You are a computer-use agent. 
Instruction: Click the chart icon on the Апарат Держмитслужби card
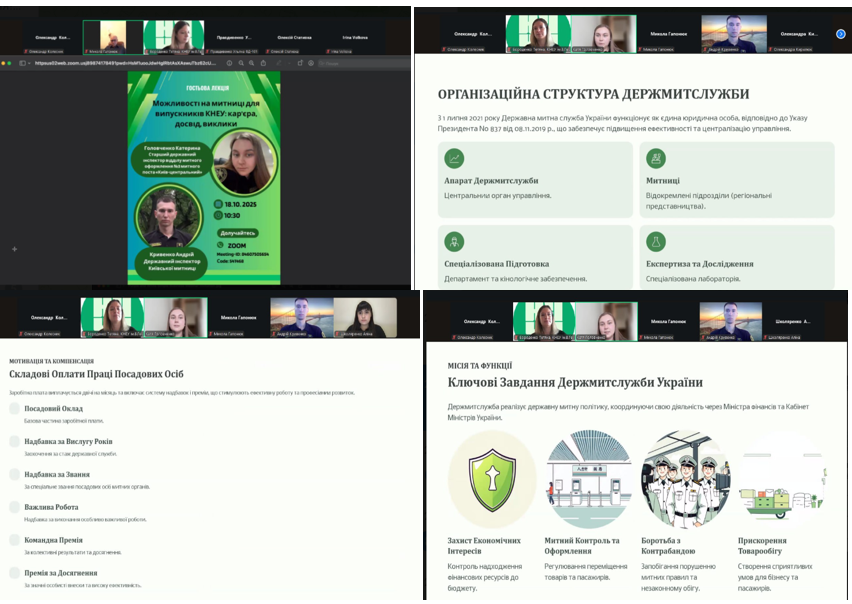point(454,158)
